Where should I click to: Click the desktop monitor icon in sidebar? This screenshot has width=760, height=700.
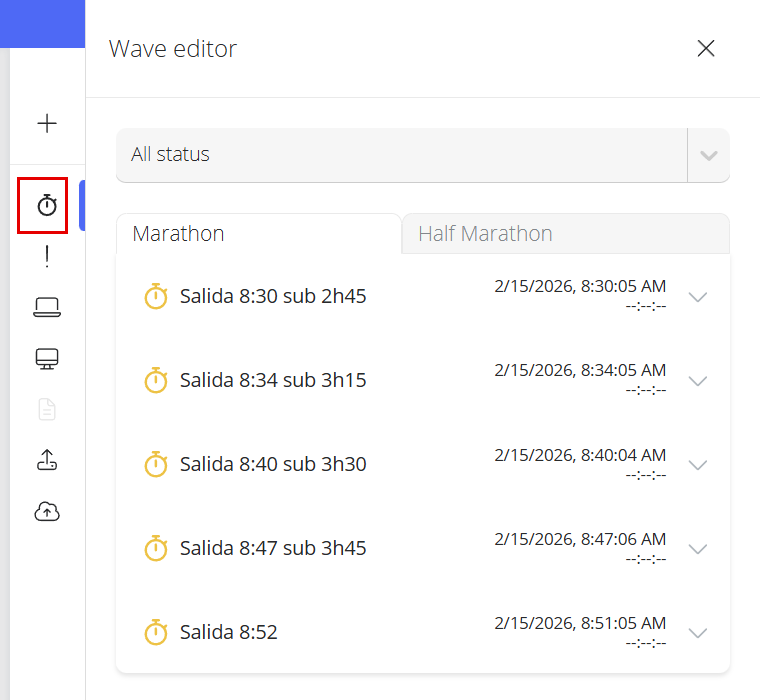click(x=47, y=359)
